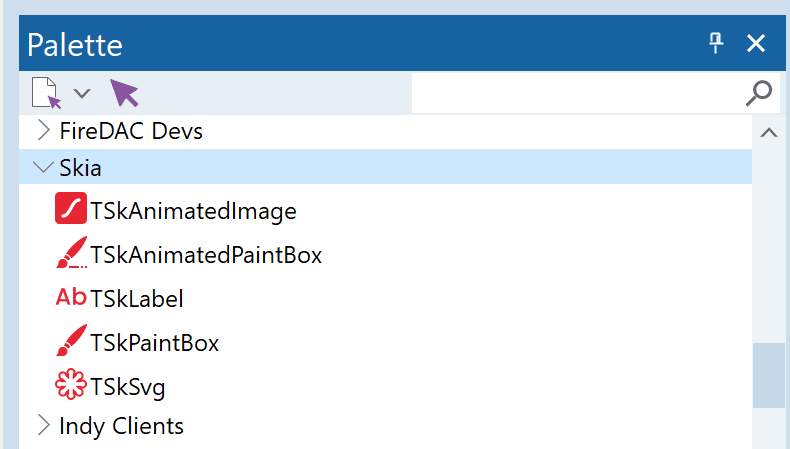This screenshot has height=449, width=790.
Task: Click the vertical scrollbar thumb
Action: click(x=769, y=375)
